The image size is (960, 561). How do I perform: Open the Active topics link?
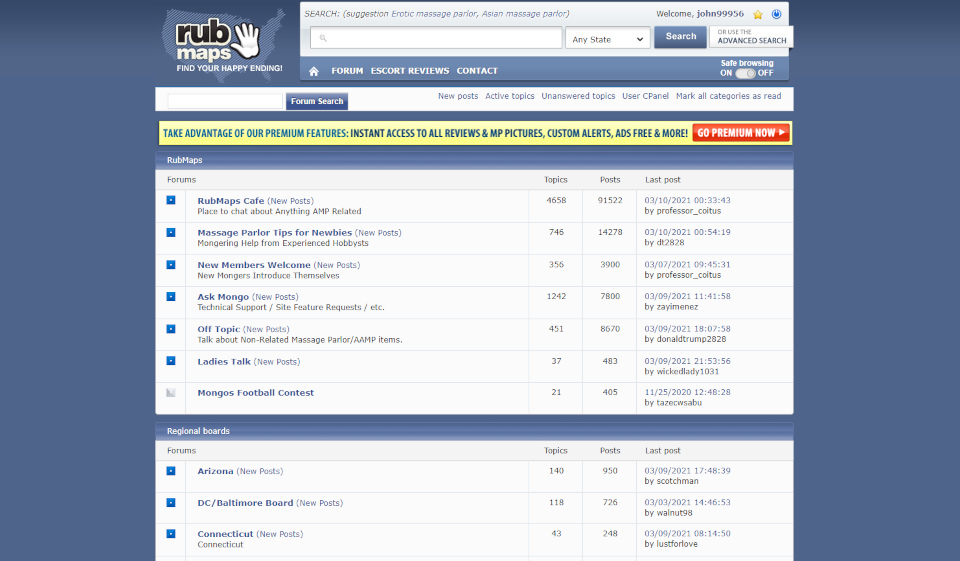tap(509, 96)
